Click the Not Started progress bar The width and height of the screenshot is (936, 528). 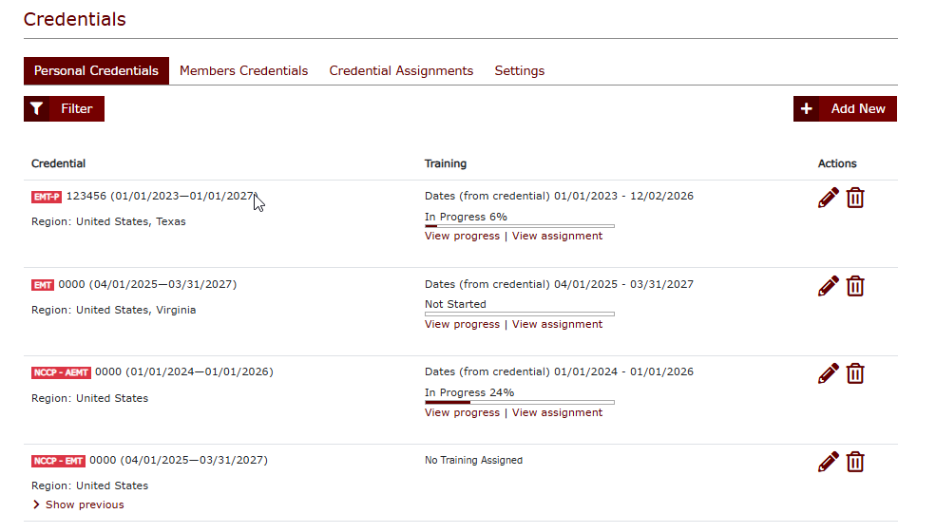(519, 314)
